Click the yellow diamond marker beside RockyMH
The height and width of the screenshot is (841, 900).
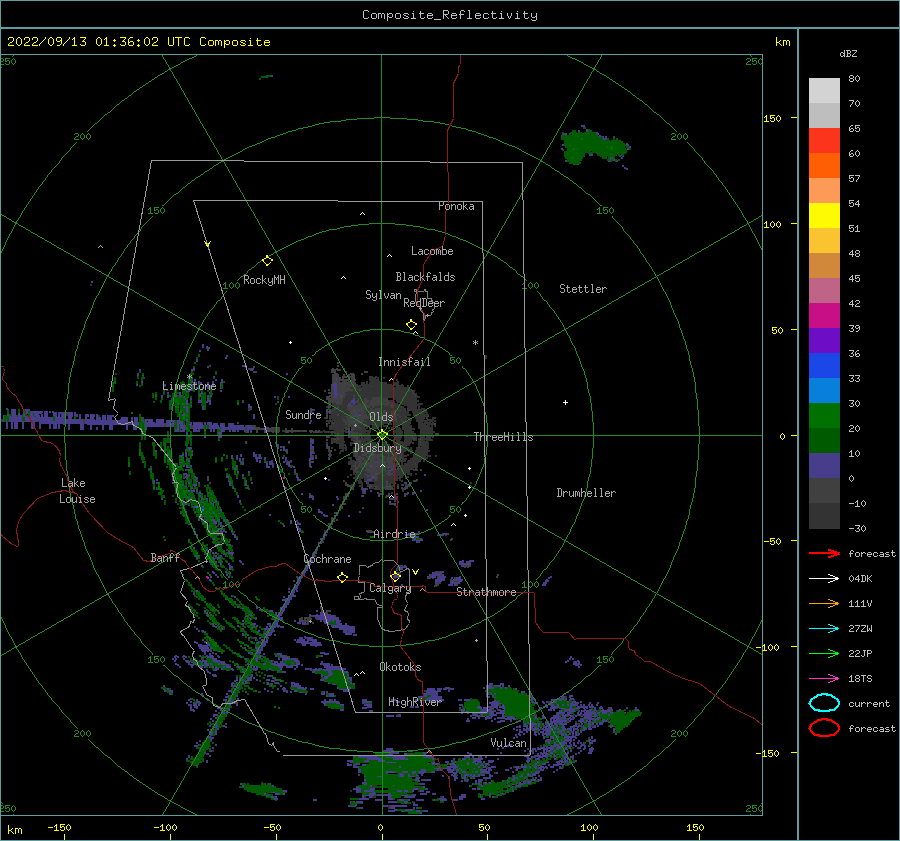267,261
